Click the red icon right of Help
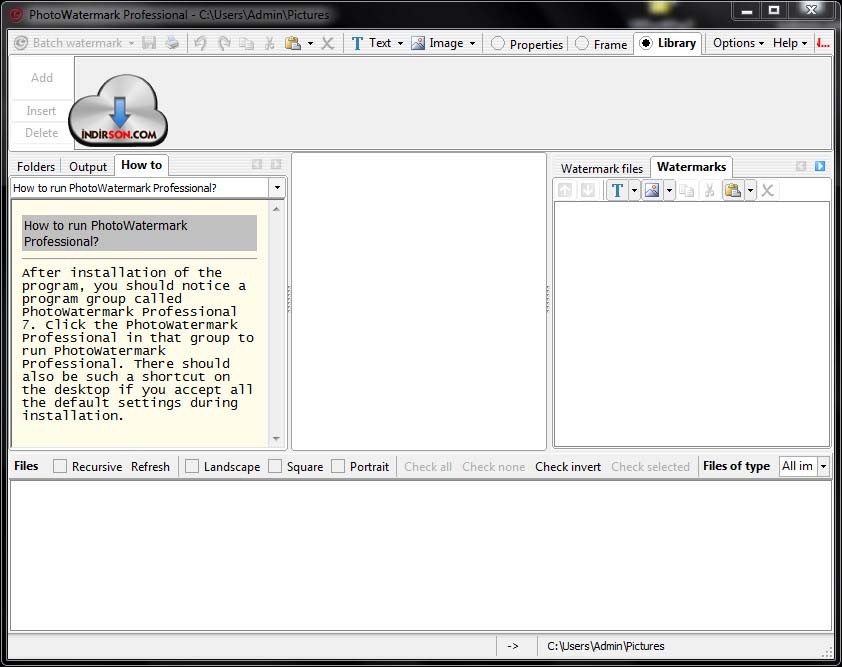This screenshot has height=667, width=842. click(823, 43)
